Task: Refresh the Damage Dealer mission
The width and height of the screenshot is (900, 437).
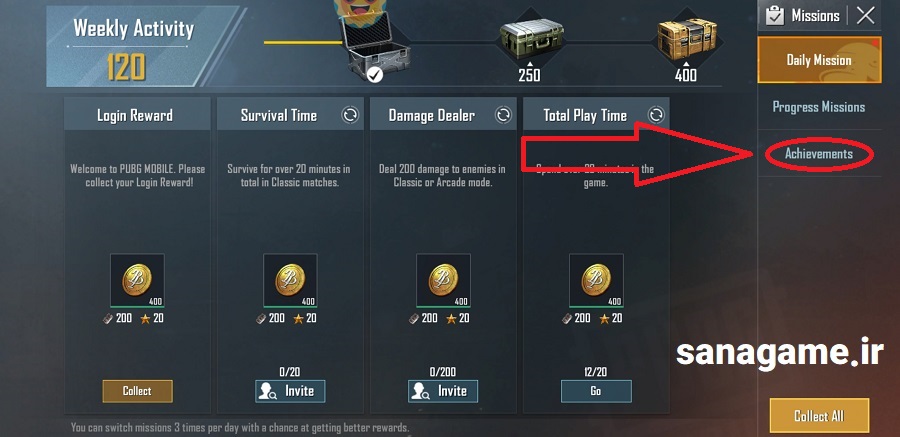Action: point(503,115)
